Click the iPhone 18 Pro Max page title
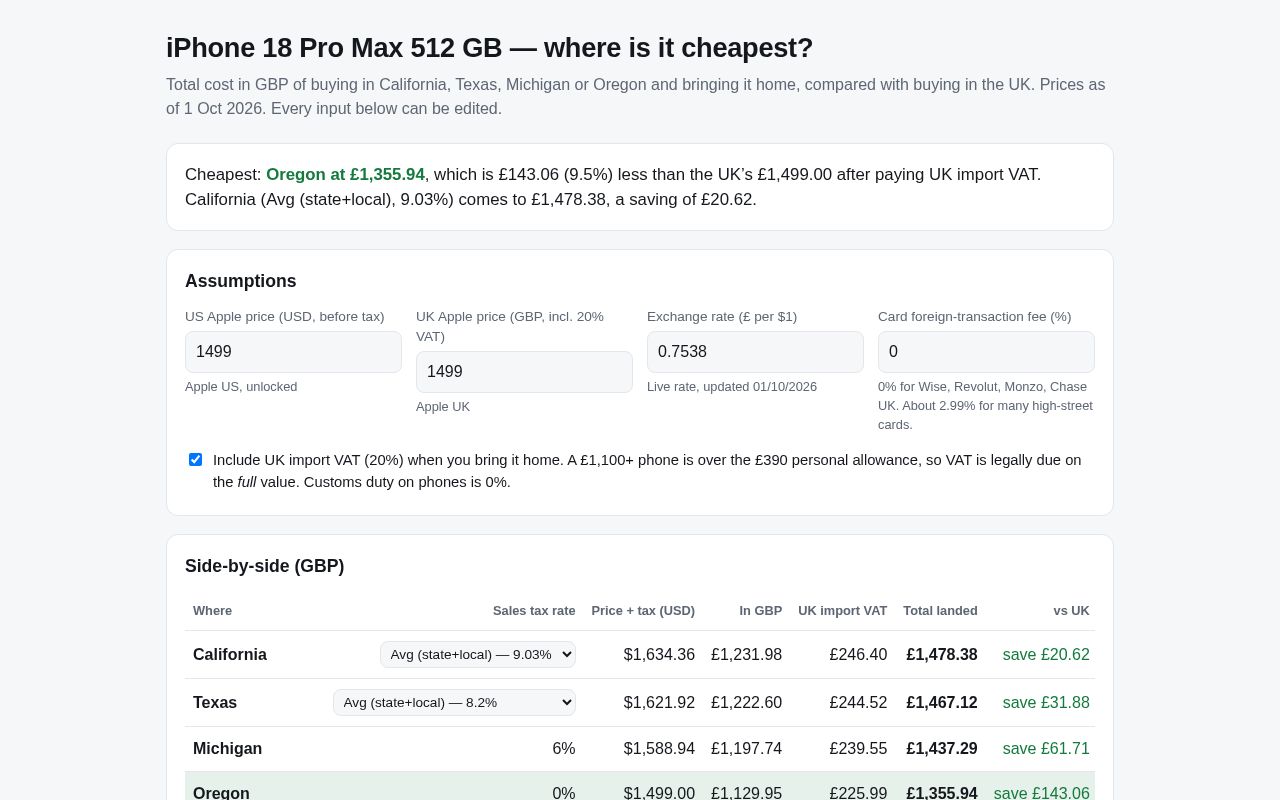Image resolution: width=1280 pixels, height=800 pixels. coord(490,48)
